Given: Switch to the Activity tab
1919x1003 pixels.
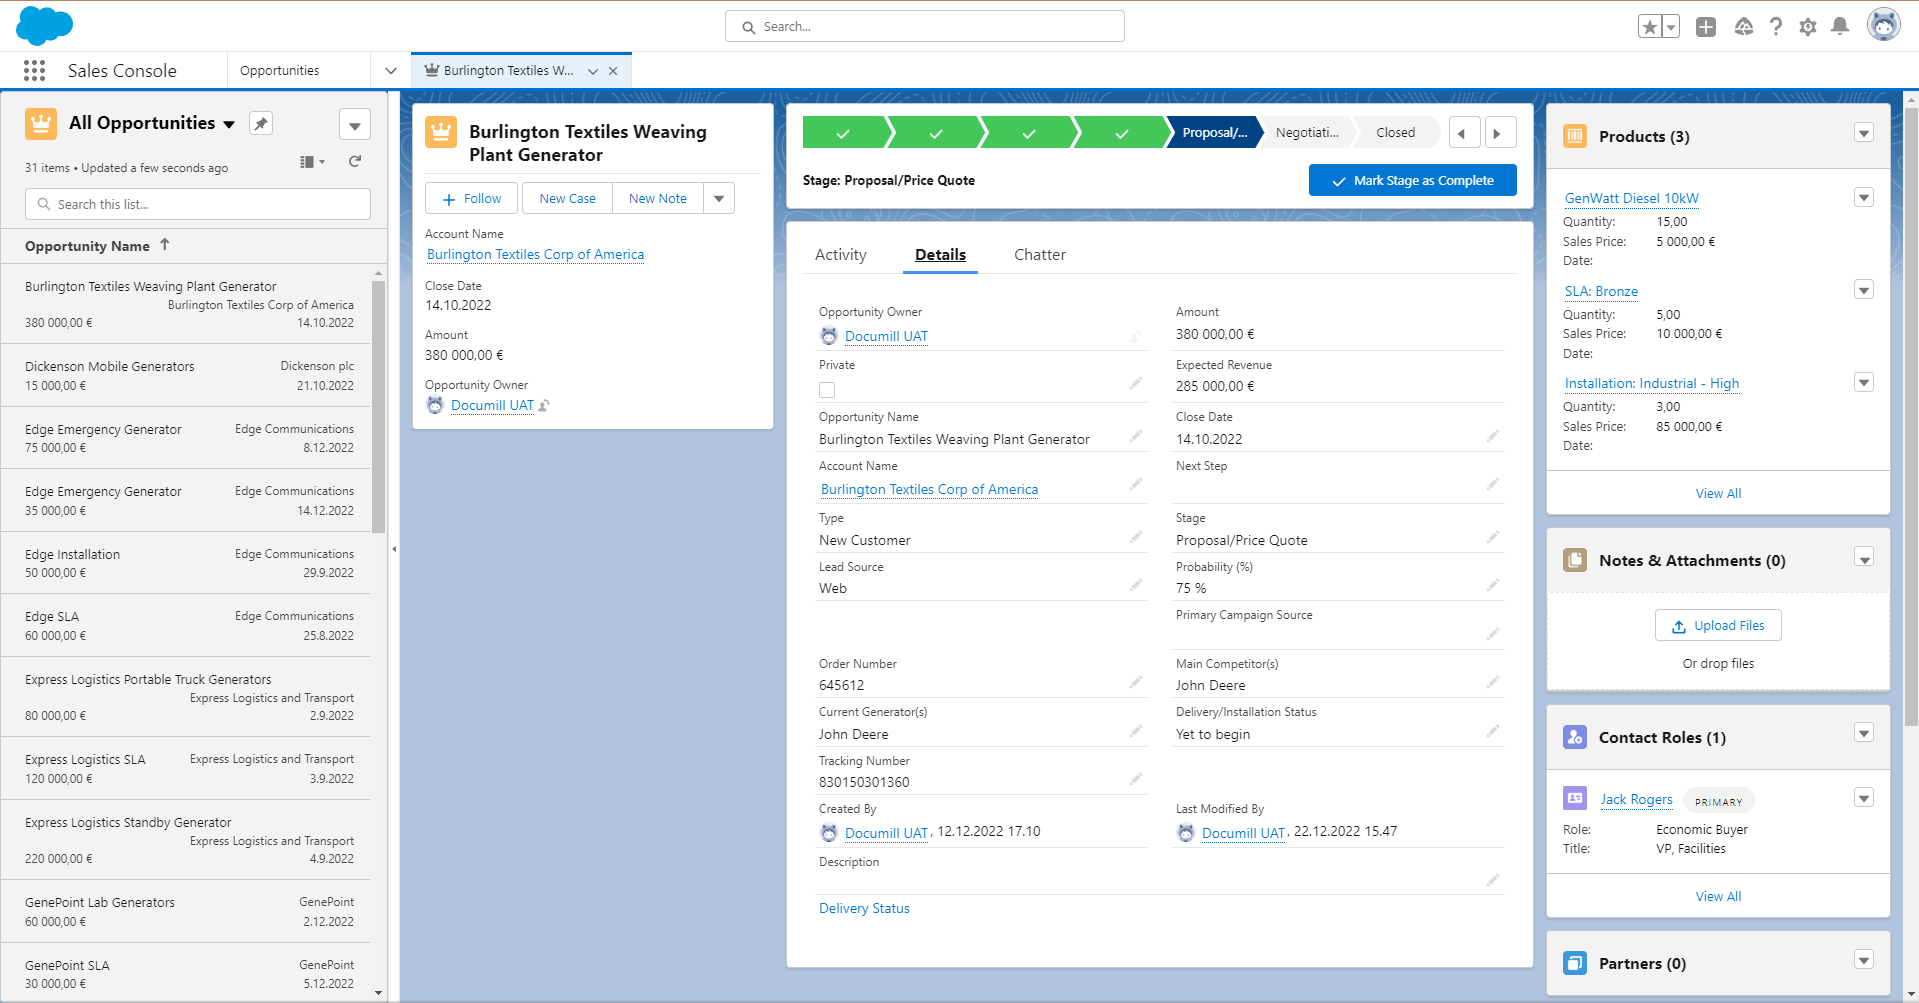Looking at the screenshot, I should (841, 255).
